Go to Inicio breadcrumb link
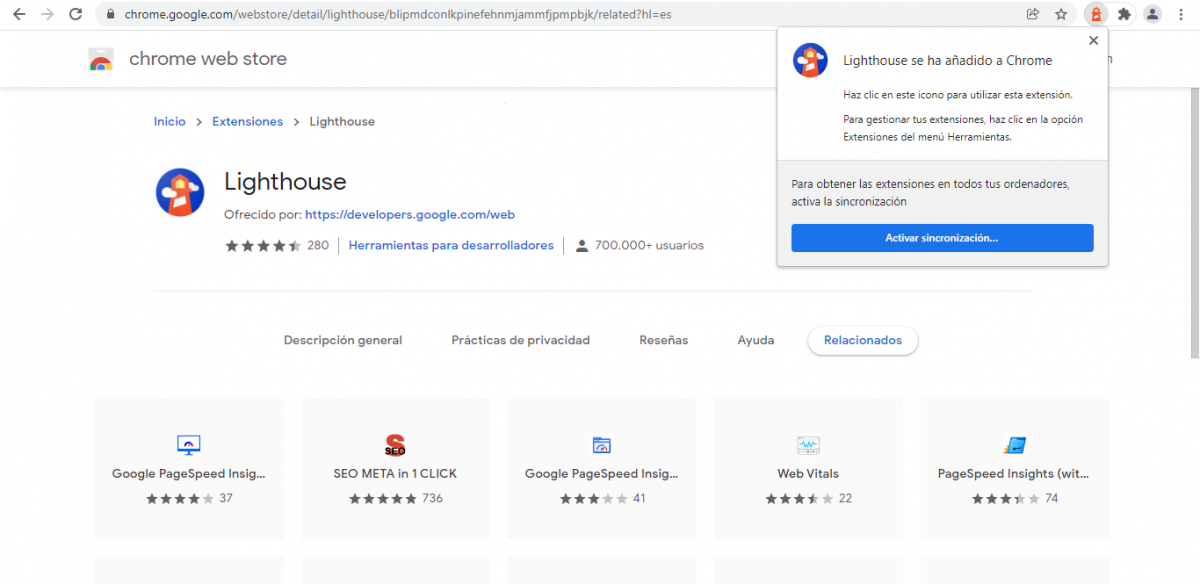1200x584 pixels. (169, 121)
